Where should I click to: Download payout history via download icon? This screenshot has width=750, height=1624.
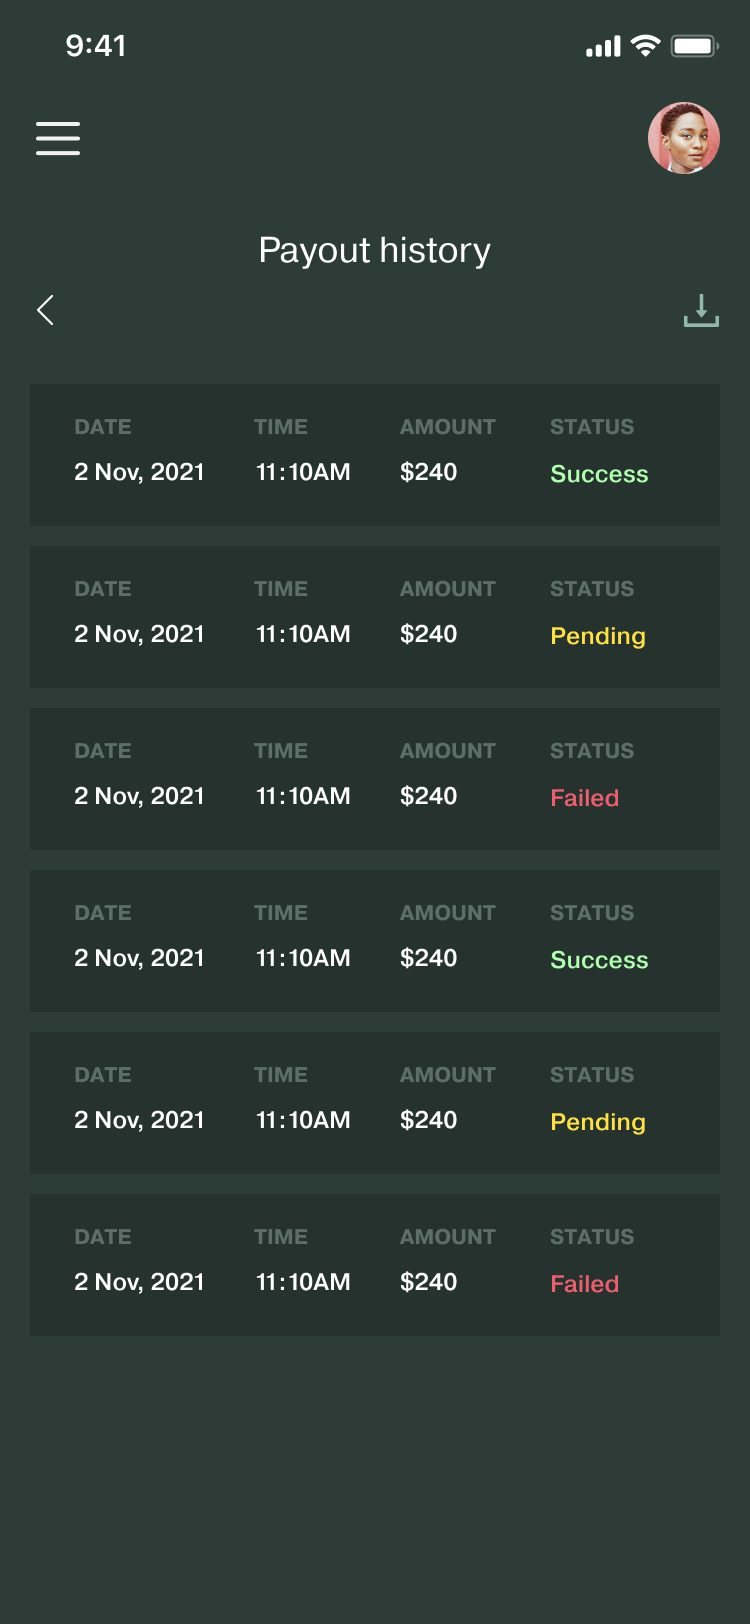pos(701,310)
